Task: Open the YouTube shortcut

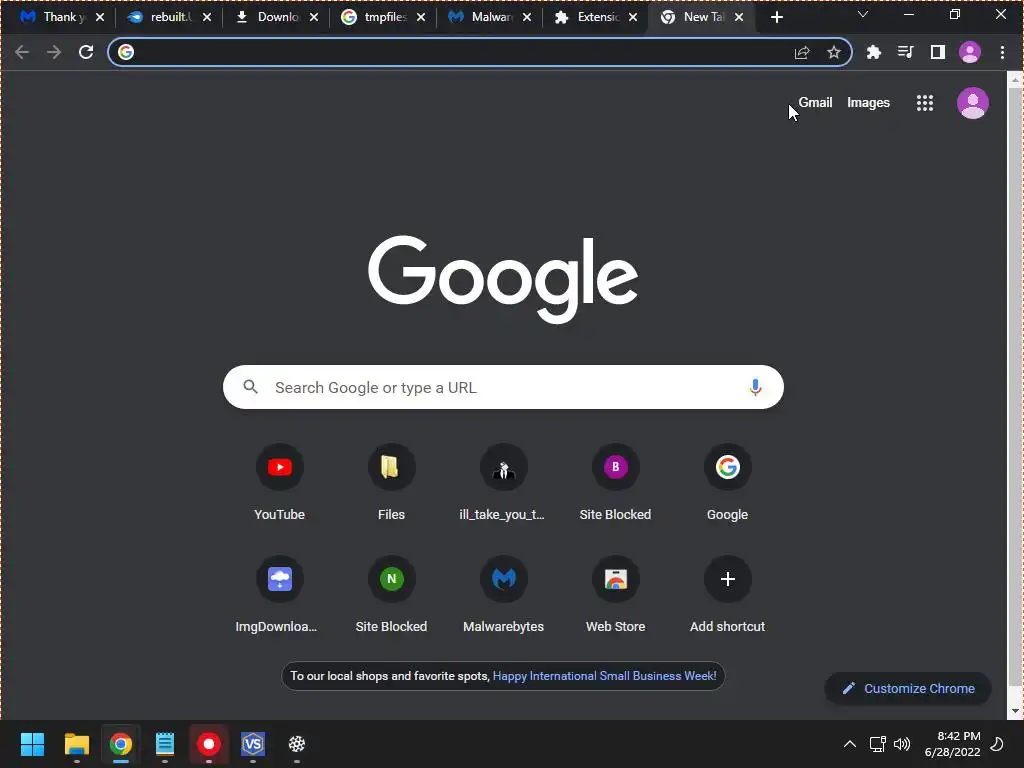Action: pyautogui.click(x=280, y=483)
